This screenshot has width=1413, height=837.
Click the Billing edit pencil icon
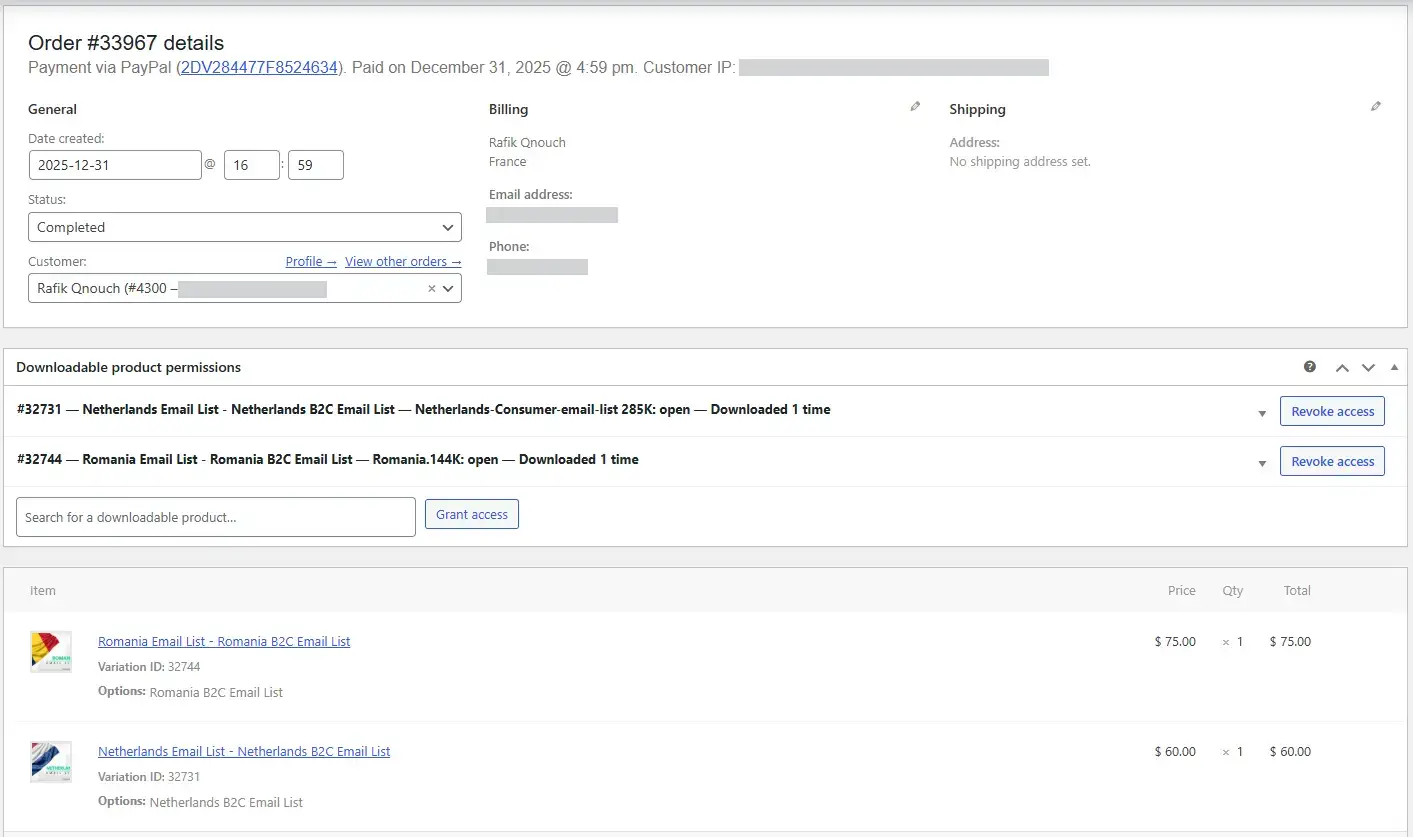(915, 106)
